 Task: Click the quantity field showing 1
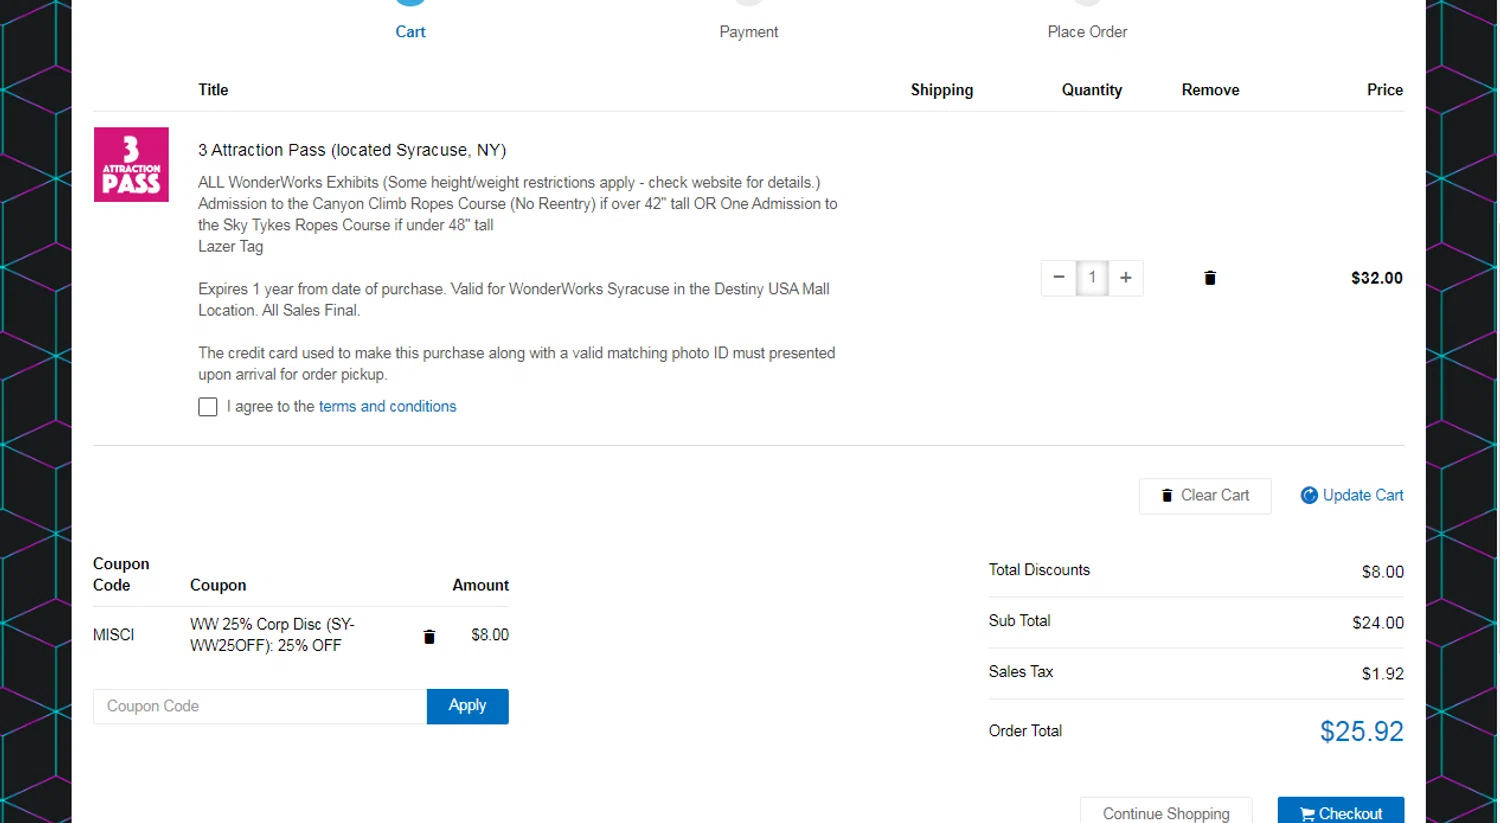coord(1092,278)
